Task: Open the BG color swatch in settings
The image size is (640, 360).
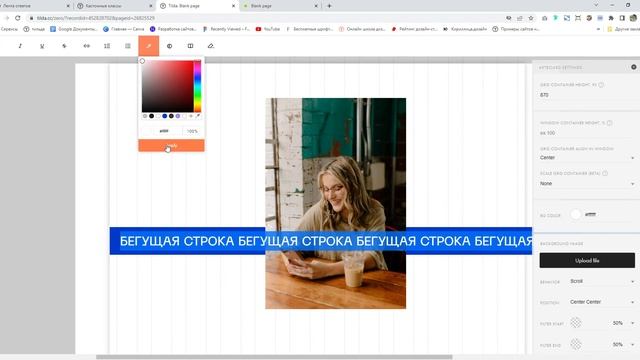Action: 576,214
